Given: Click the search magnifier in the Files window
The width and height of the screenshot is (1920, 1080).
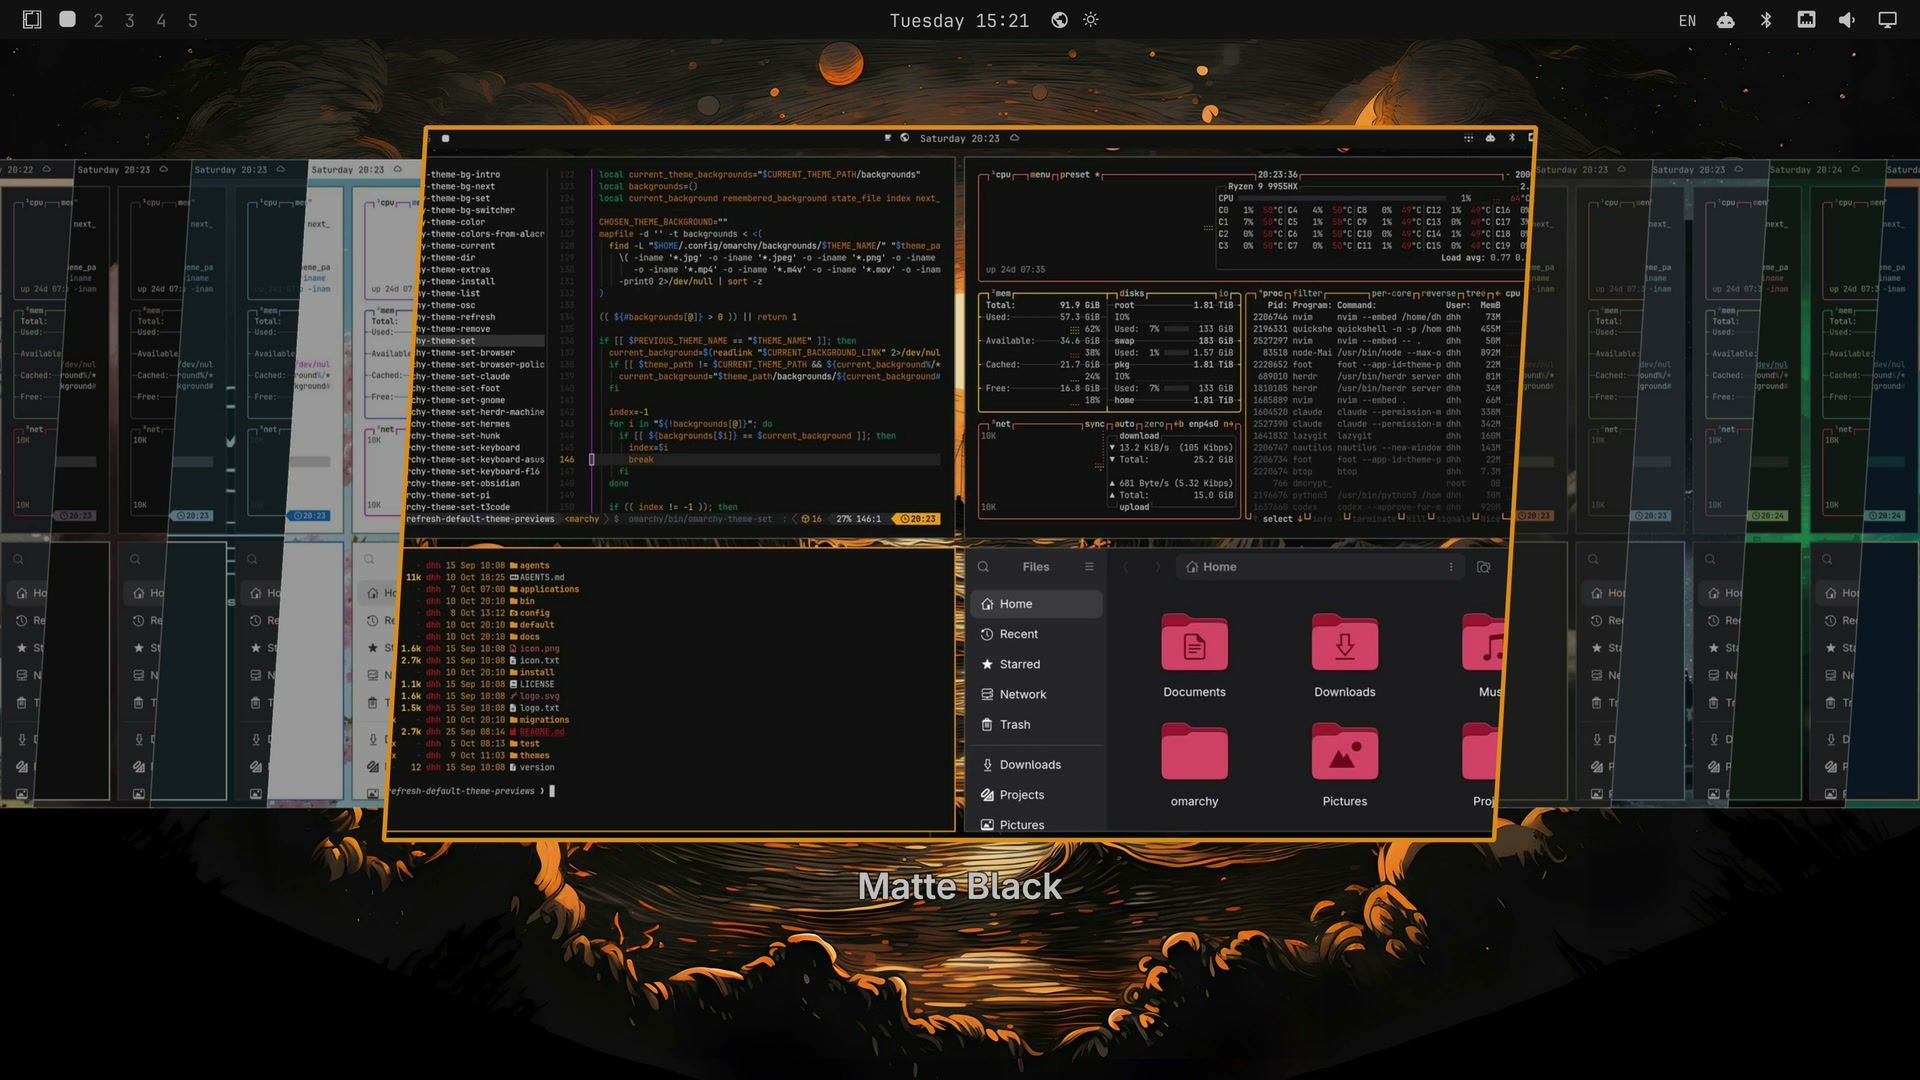Looking at the screenshot, I should pos(983,567).
